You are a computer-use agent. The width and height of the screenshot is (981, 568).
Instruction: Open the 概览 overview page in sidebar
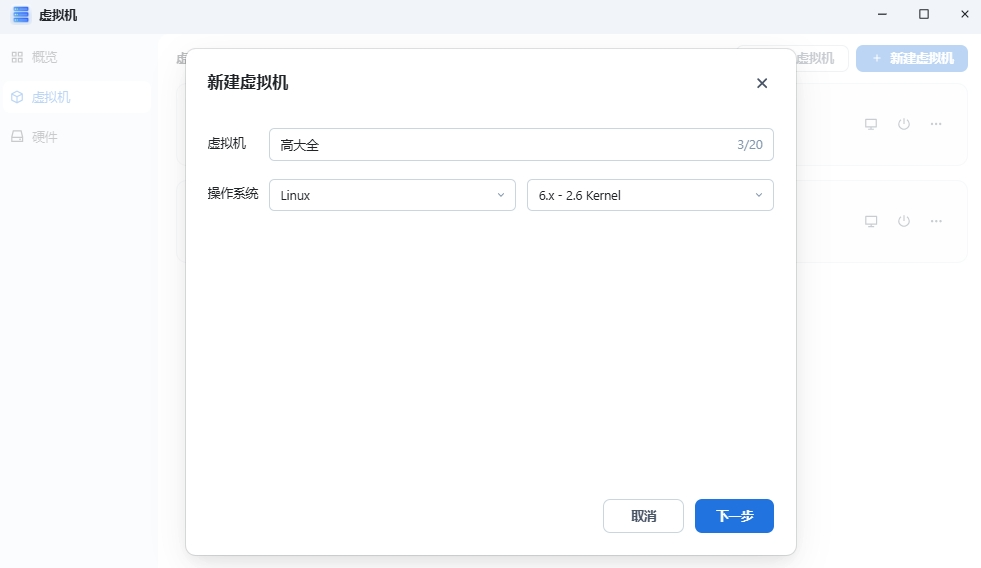click(x=44, y=57)
